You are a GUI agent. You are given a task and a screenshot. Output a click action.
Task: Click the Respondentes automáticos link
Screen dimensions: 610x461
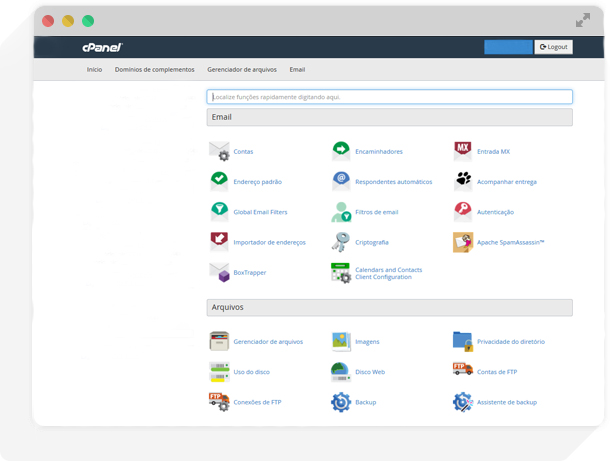click(x=394, y=182)
